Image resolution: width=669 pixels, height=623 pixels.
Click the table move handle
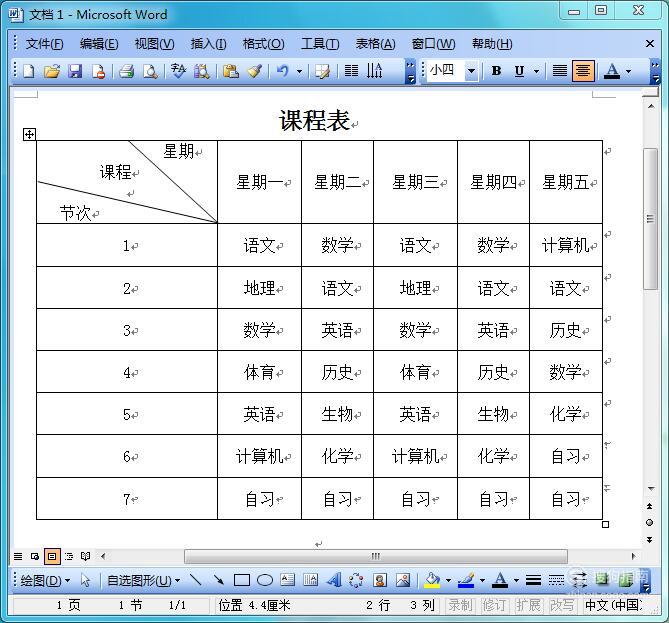[x=29, y=135]
